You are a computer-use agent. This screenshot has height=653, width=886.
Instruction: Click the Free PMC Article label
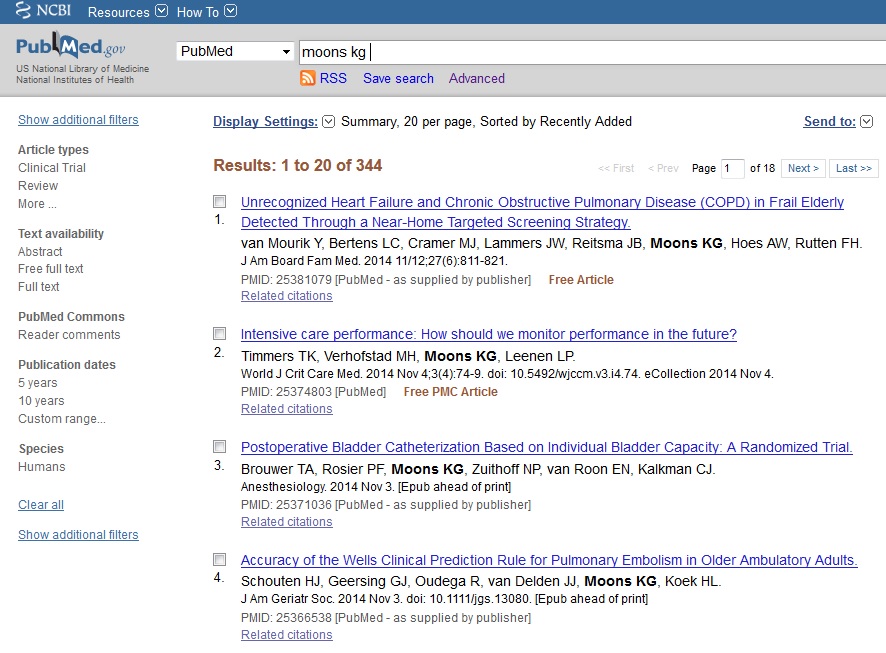(x=450, y=392)
